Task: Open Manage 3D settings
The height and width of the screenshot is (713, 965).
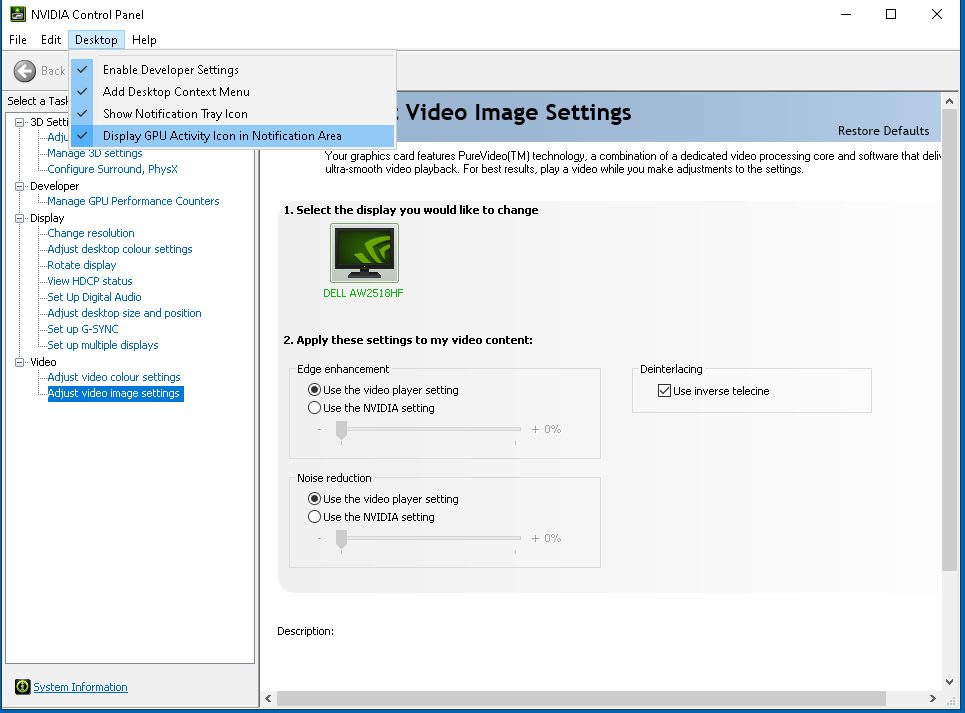Action: point(95,153)
